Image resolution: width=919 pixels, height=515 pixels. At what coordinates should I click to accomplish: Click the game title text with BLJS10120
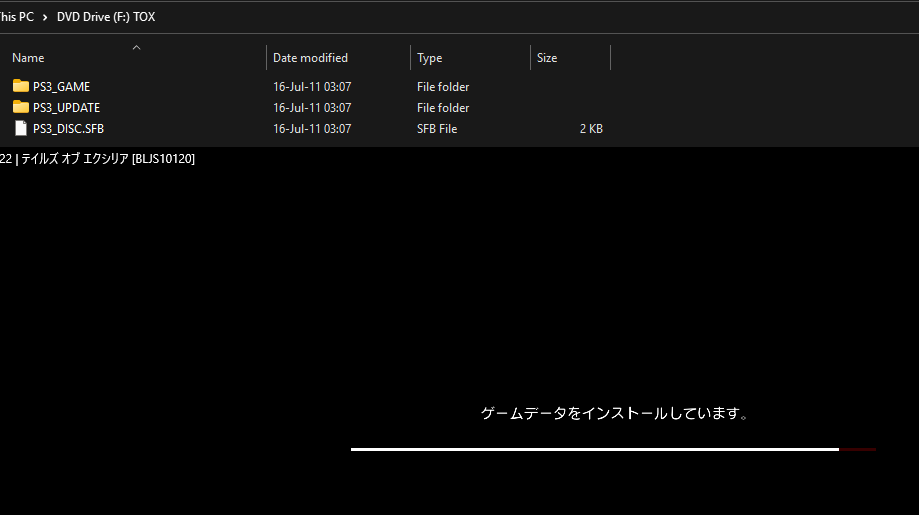(x=97, y=159)
